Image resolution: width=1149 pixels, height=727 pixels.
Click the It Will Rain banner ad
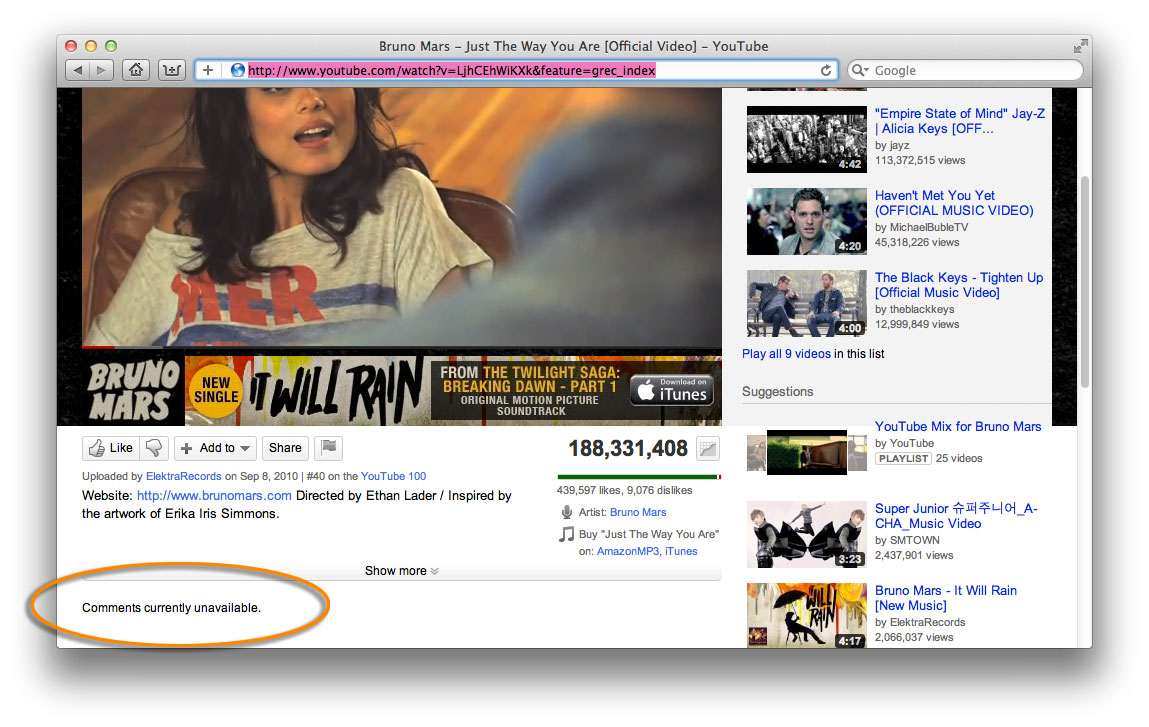click(402, 391)
